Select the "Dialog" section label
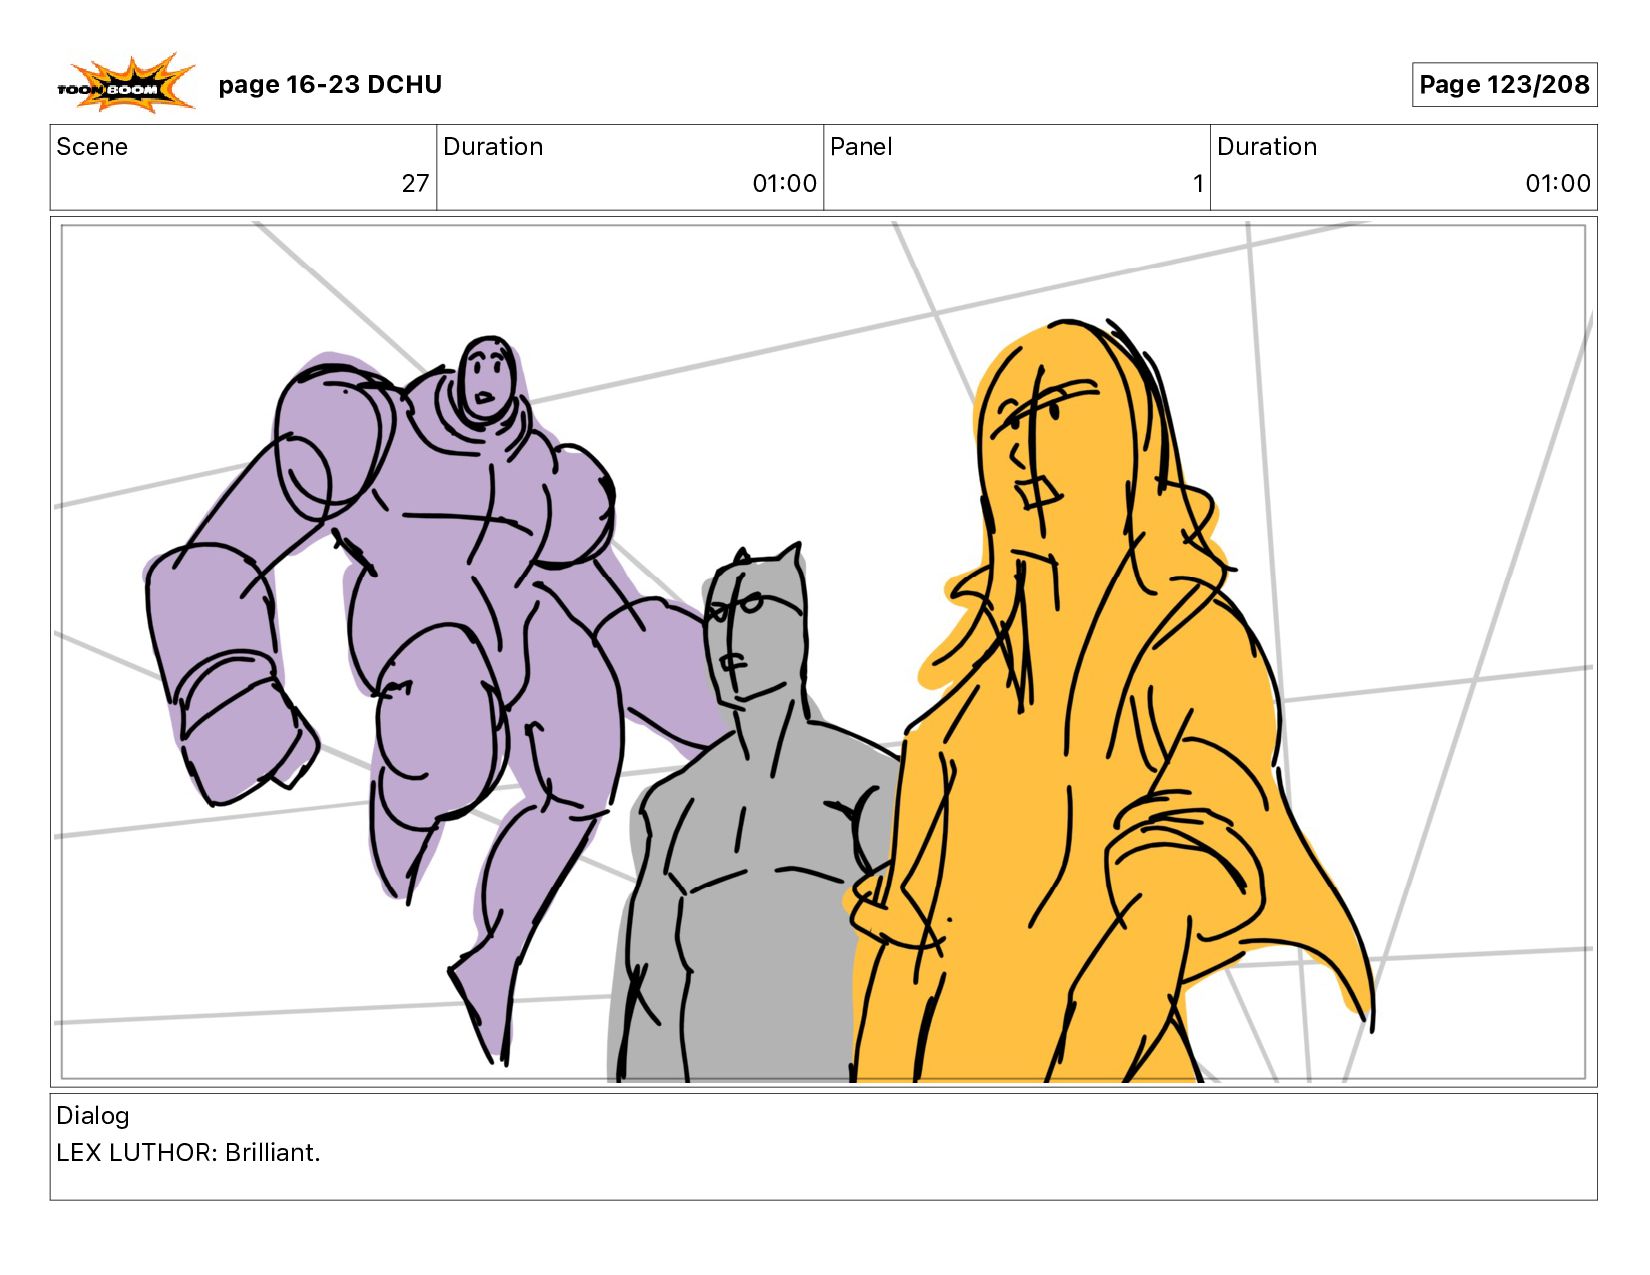The width and height of the screenshot is (1650, 1275). 93,1116
